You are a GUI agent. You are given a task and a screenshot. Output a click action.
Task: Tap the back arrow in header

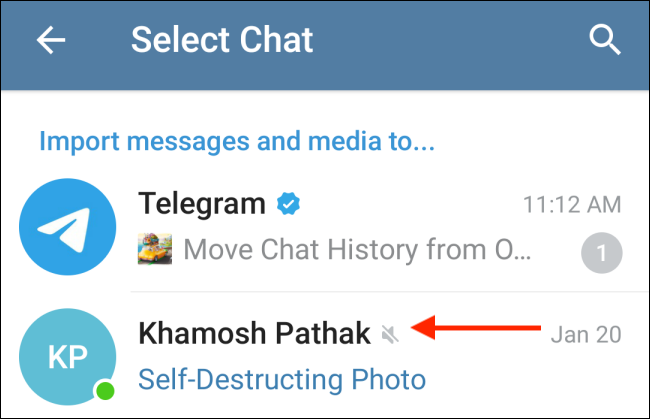51,41
